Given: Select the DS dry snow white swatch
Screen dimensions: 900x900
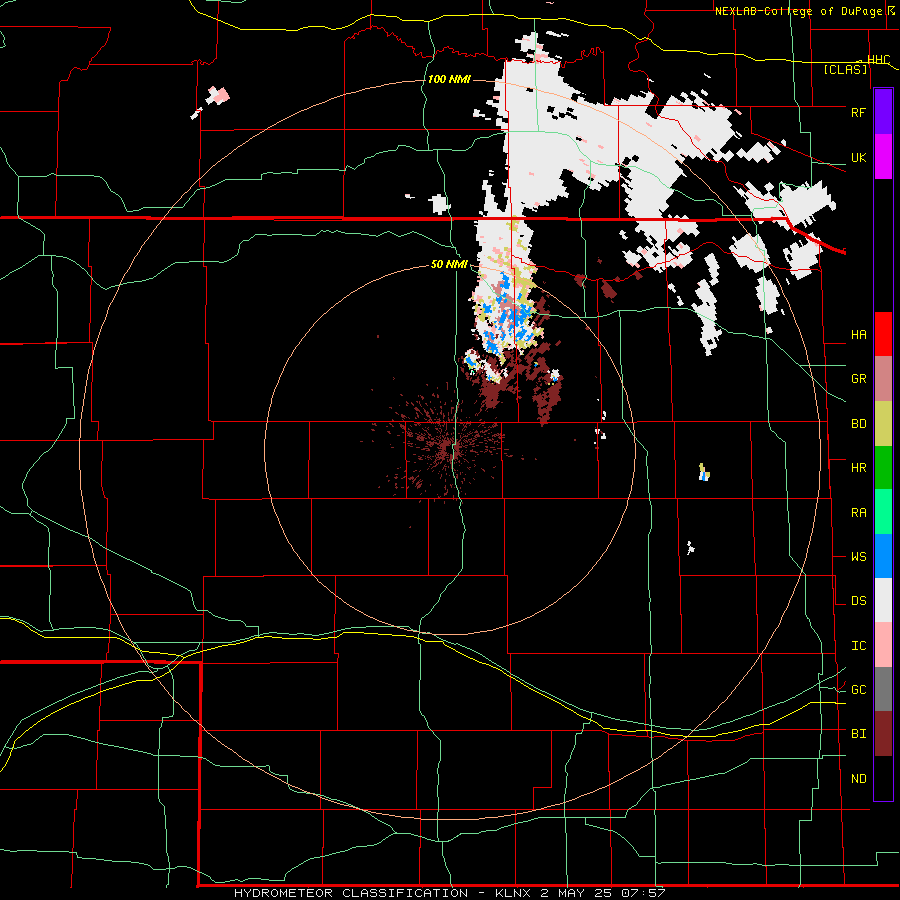Looking at the screenshot, I should click(883, 600).
